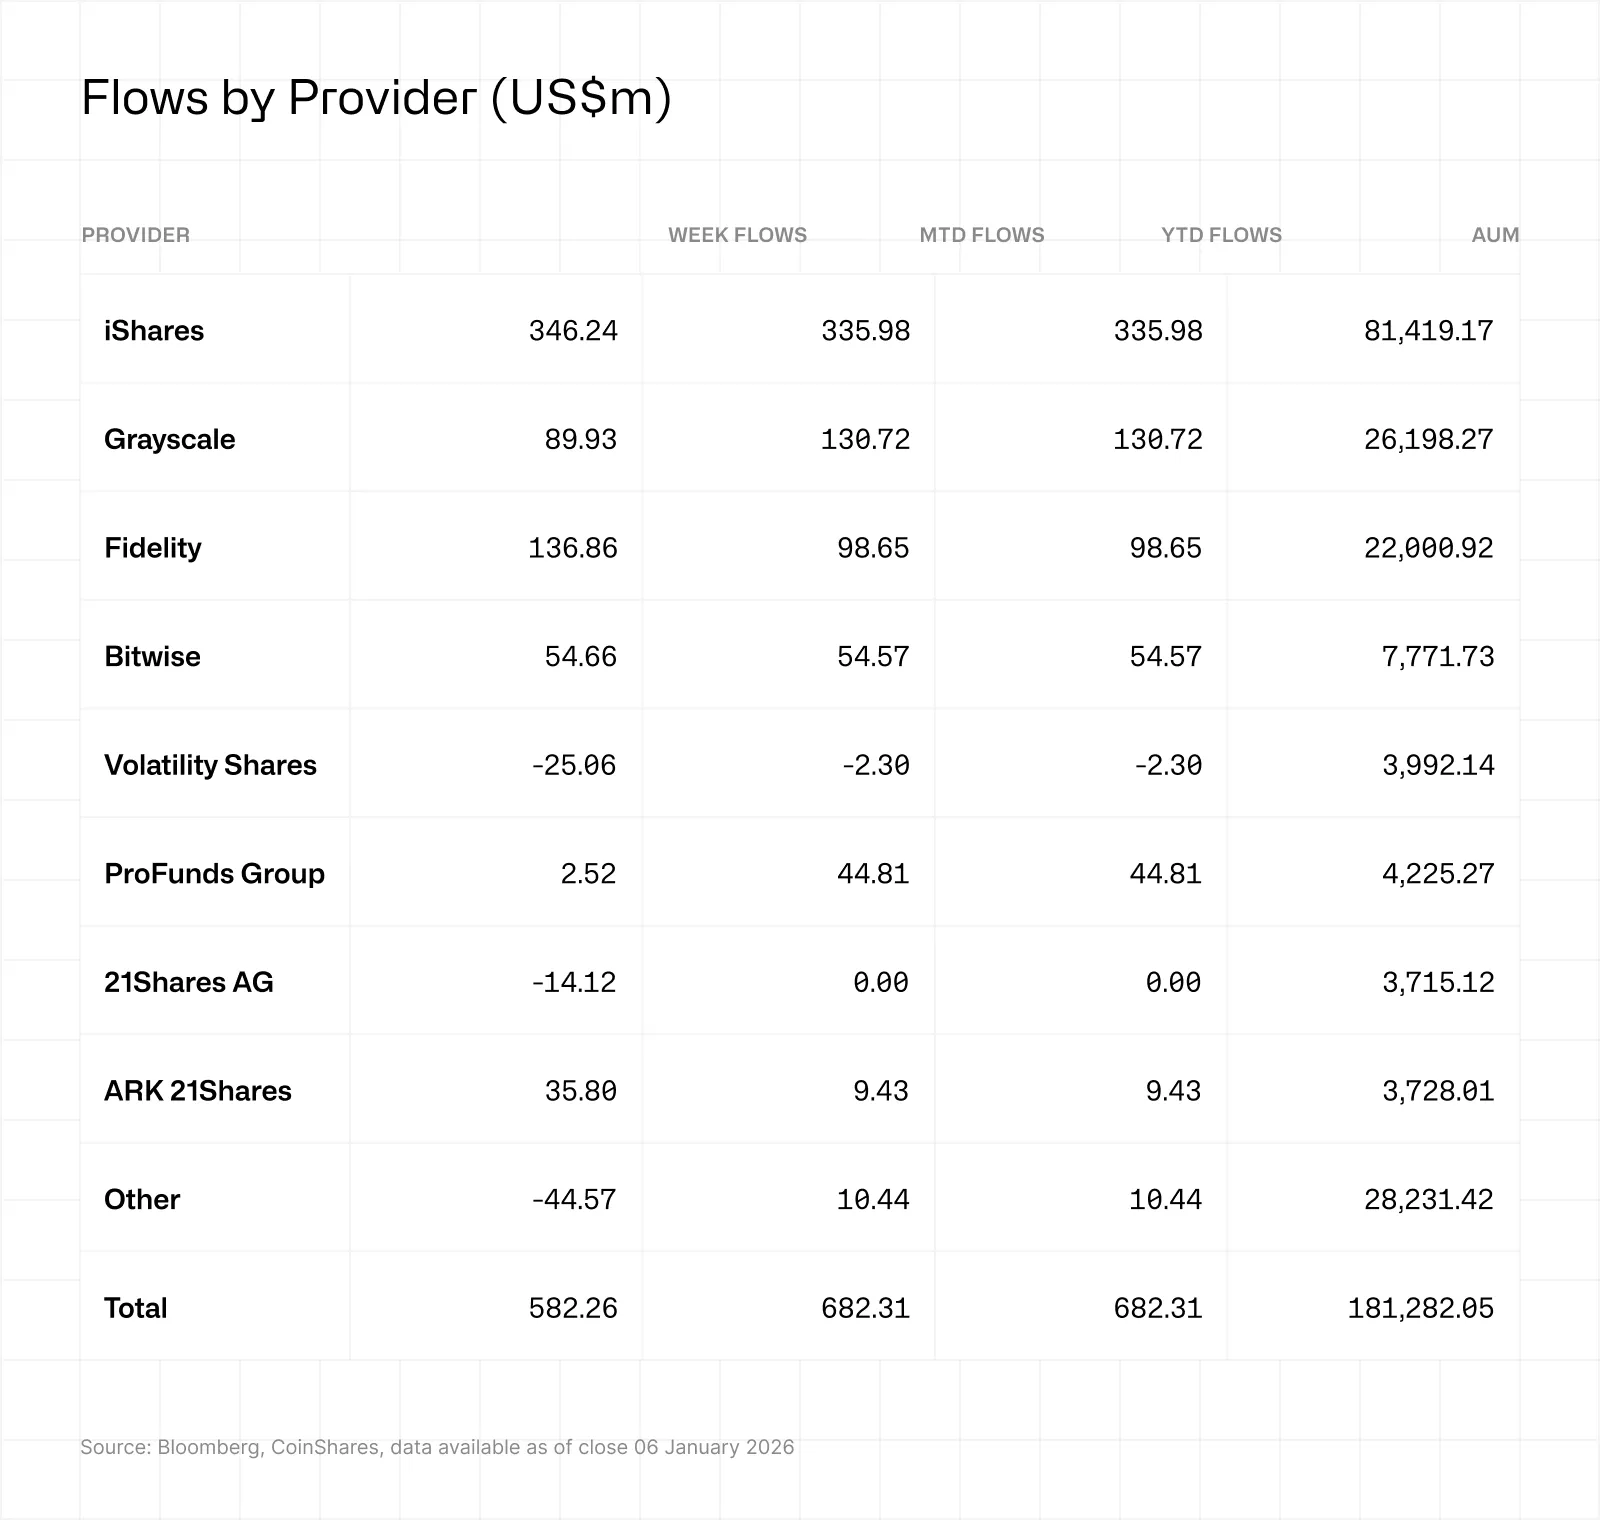1600x1520 pixels.
Task: Select the Other row label
Action: point(142,1199)
